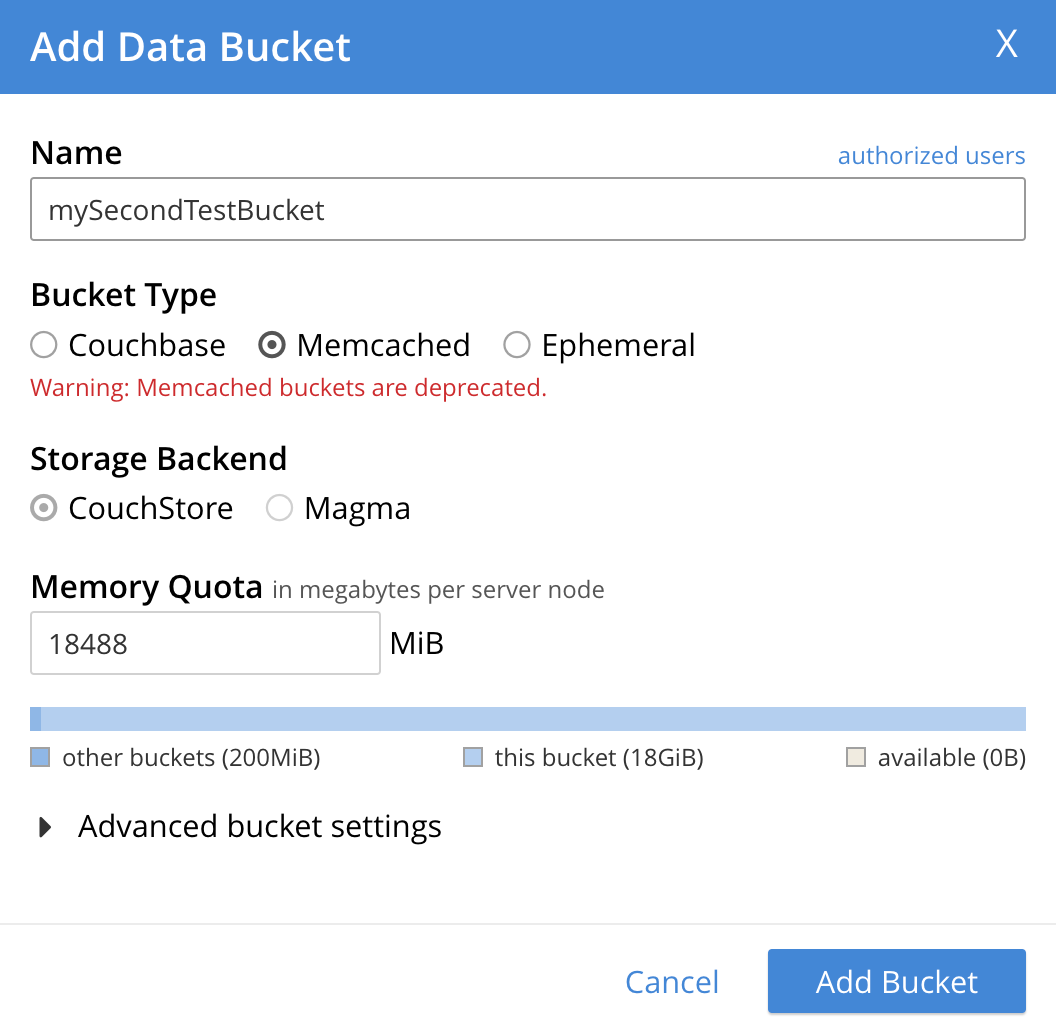Screen dimensions: 1056x1034
Task: Click the this bucket (18GiB) legend label
Action: click(597, 757)
